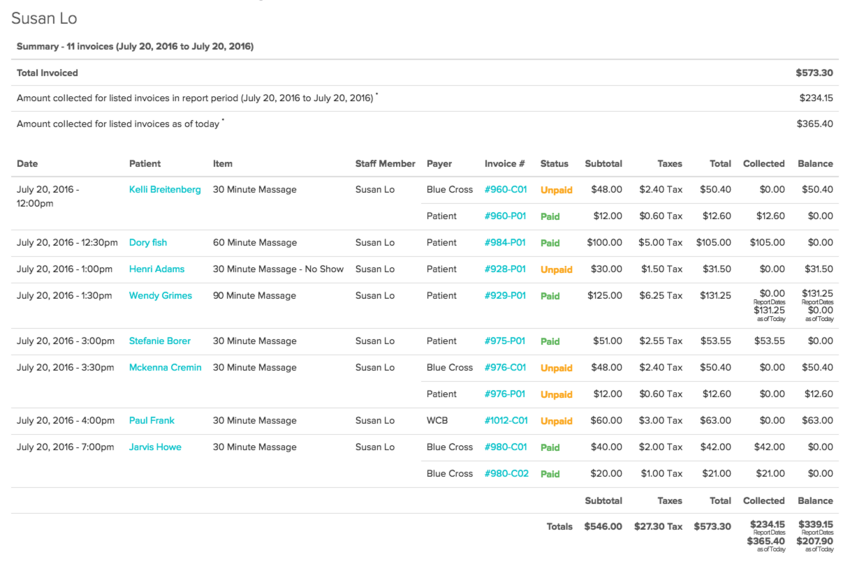Viewport: 850px width, 573px height.
Task: Click invoice number #928-P01
Action: pyautogui.click(x=505, y=269)
